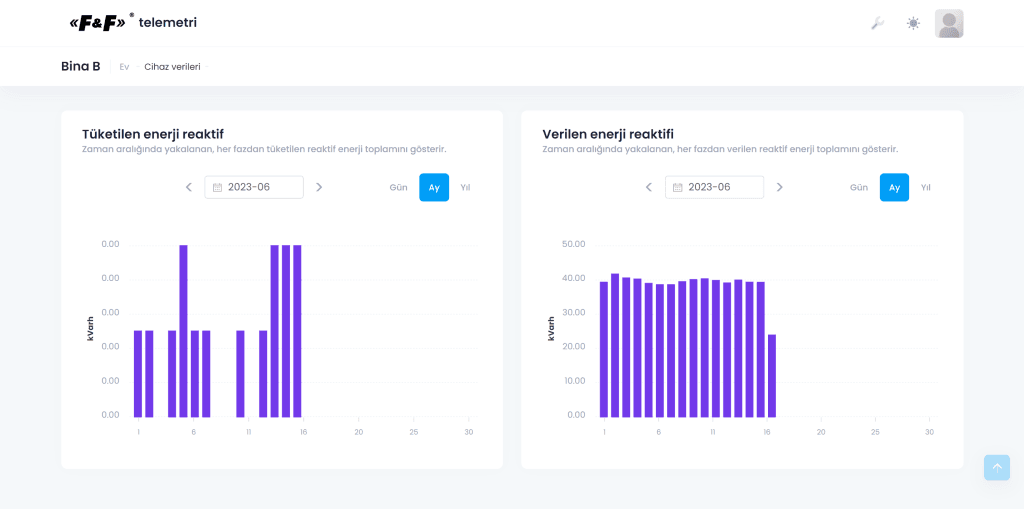
Task: Click the 30 x-axis label in Tüketilen chart
Action: 468,432
